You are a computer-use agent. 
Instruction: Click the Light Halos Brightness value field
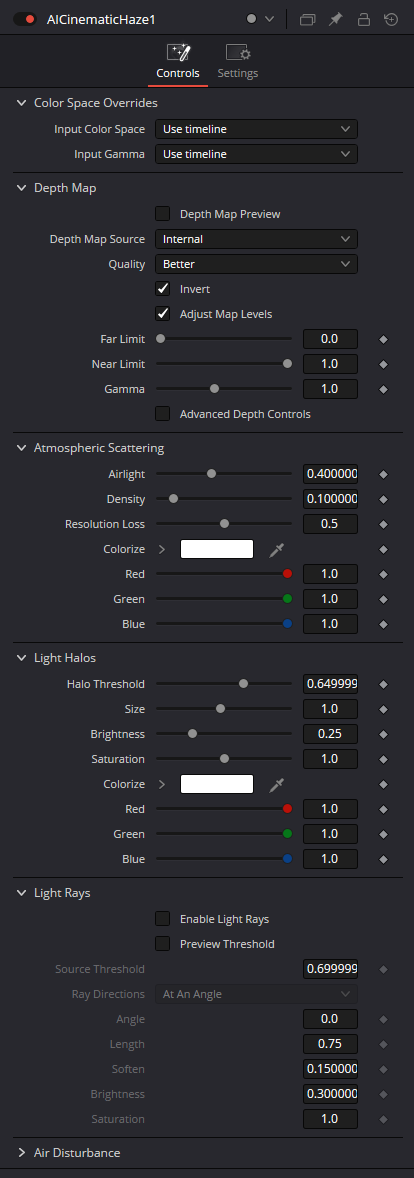pos(330,734)
